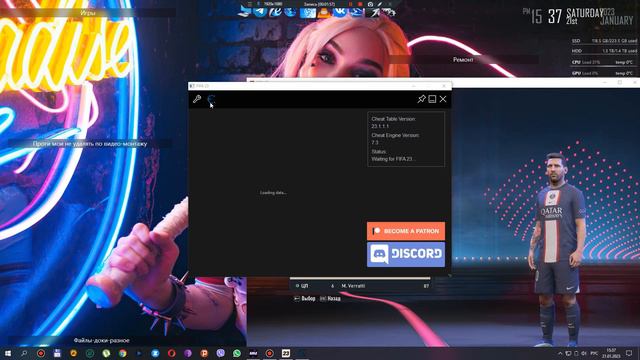Take a snapshot with recorder camera icon
The image size is (640, 360).
point(370,4)
